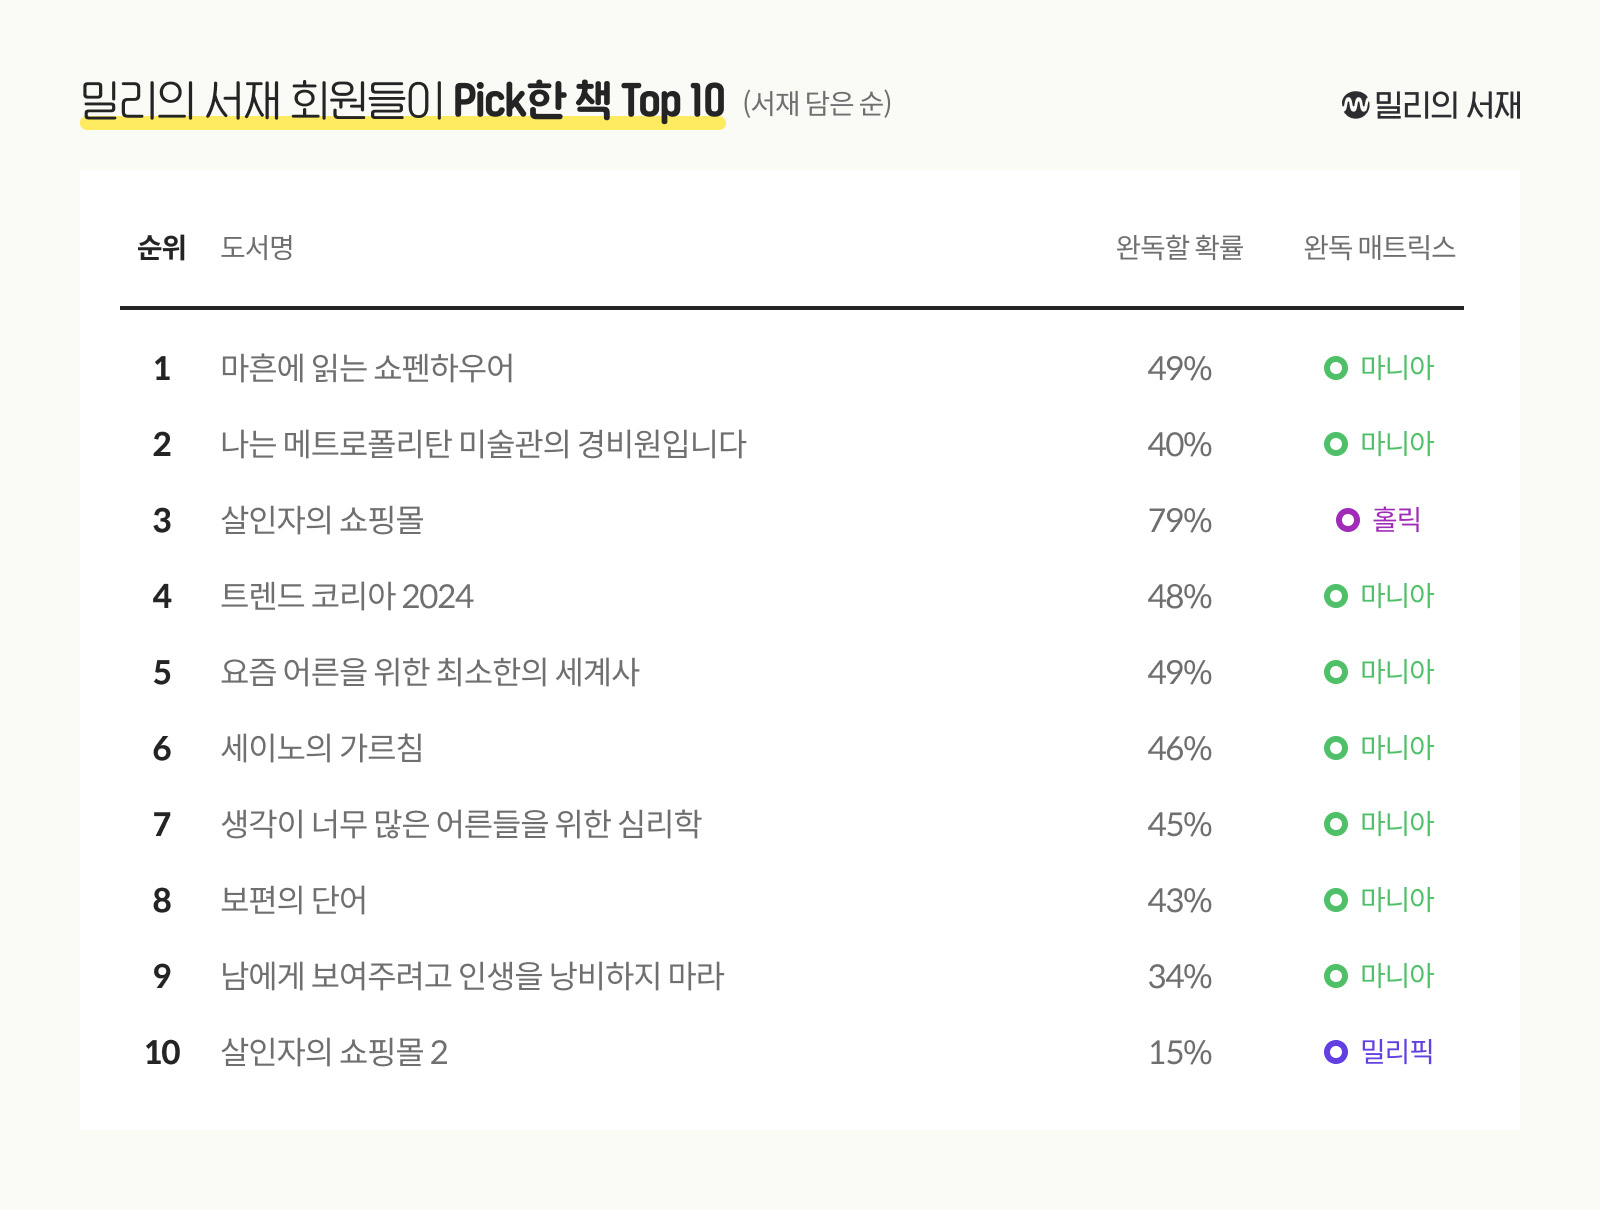This screenshot has width=1600, height=1210.
Task: Click the 홀릭 label text
Action: (x=1396, y=520)
